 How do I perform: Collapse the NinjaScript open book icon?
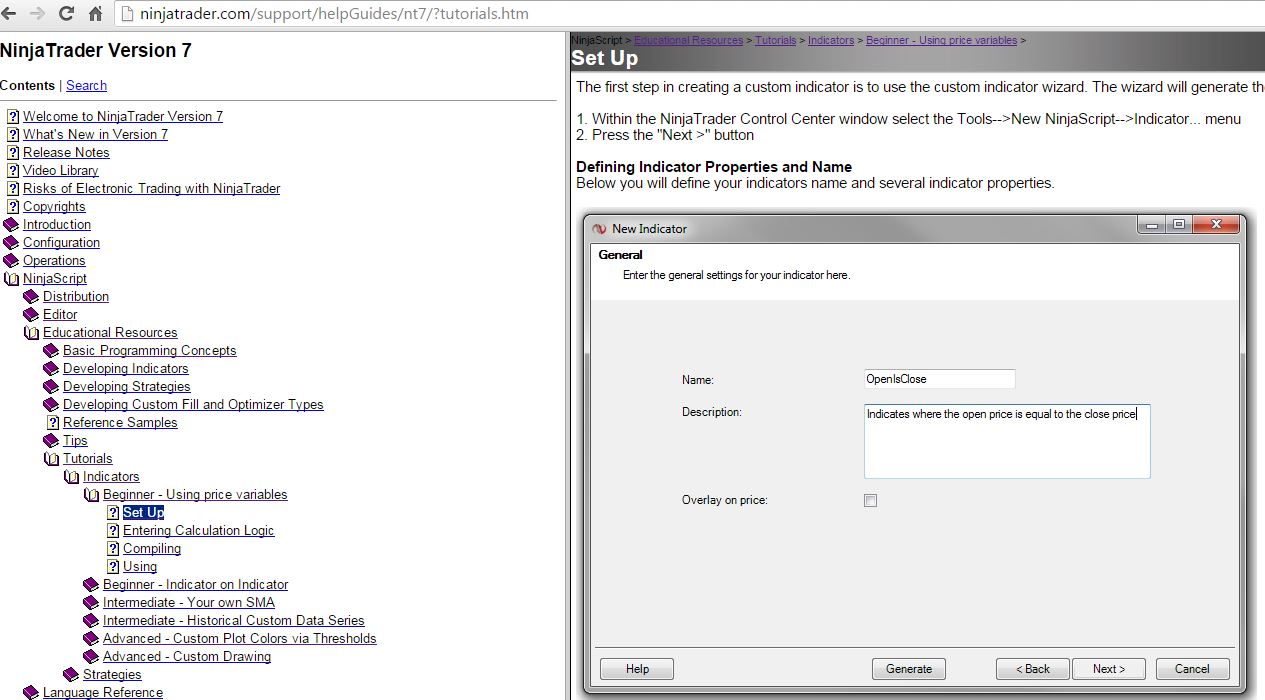[11, 278]
